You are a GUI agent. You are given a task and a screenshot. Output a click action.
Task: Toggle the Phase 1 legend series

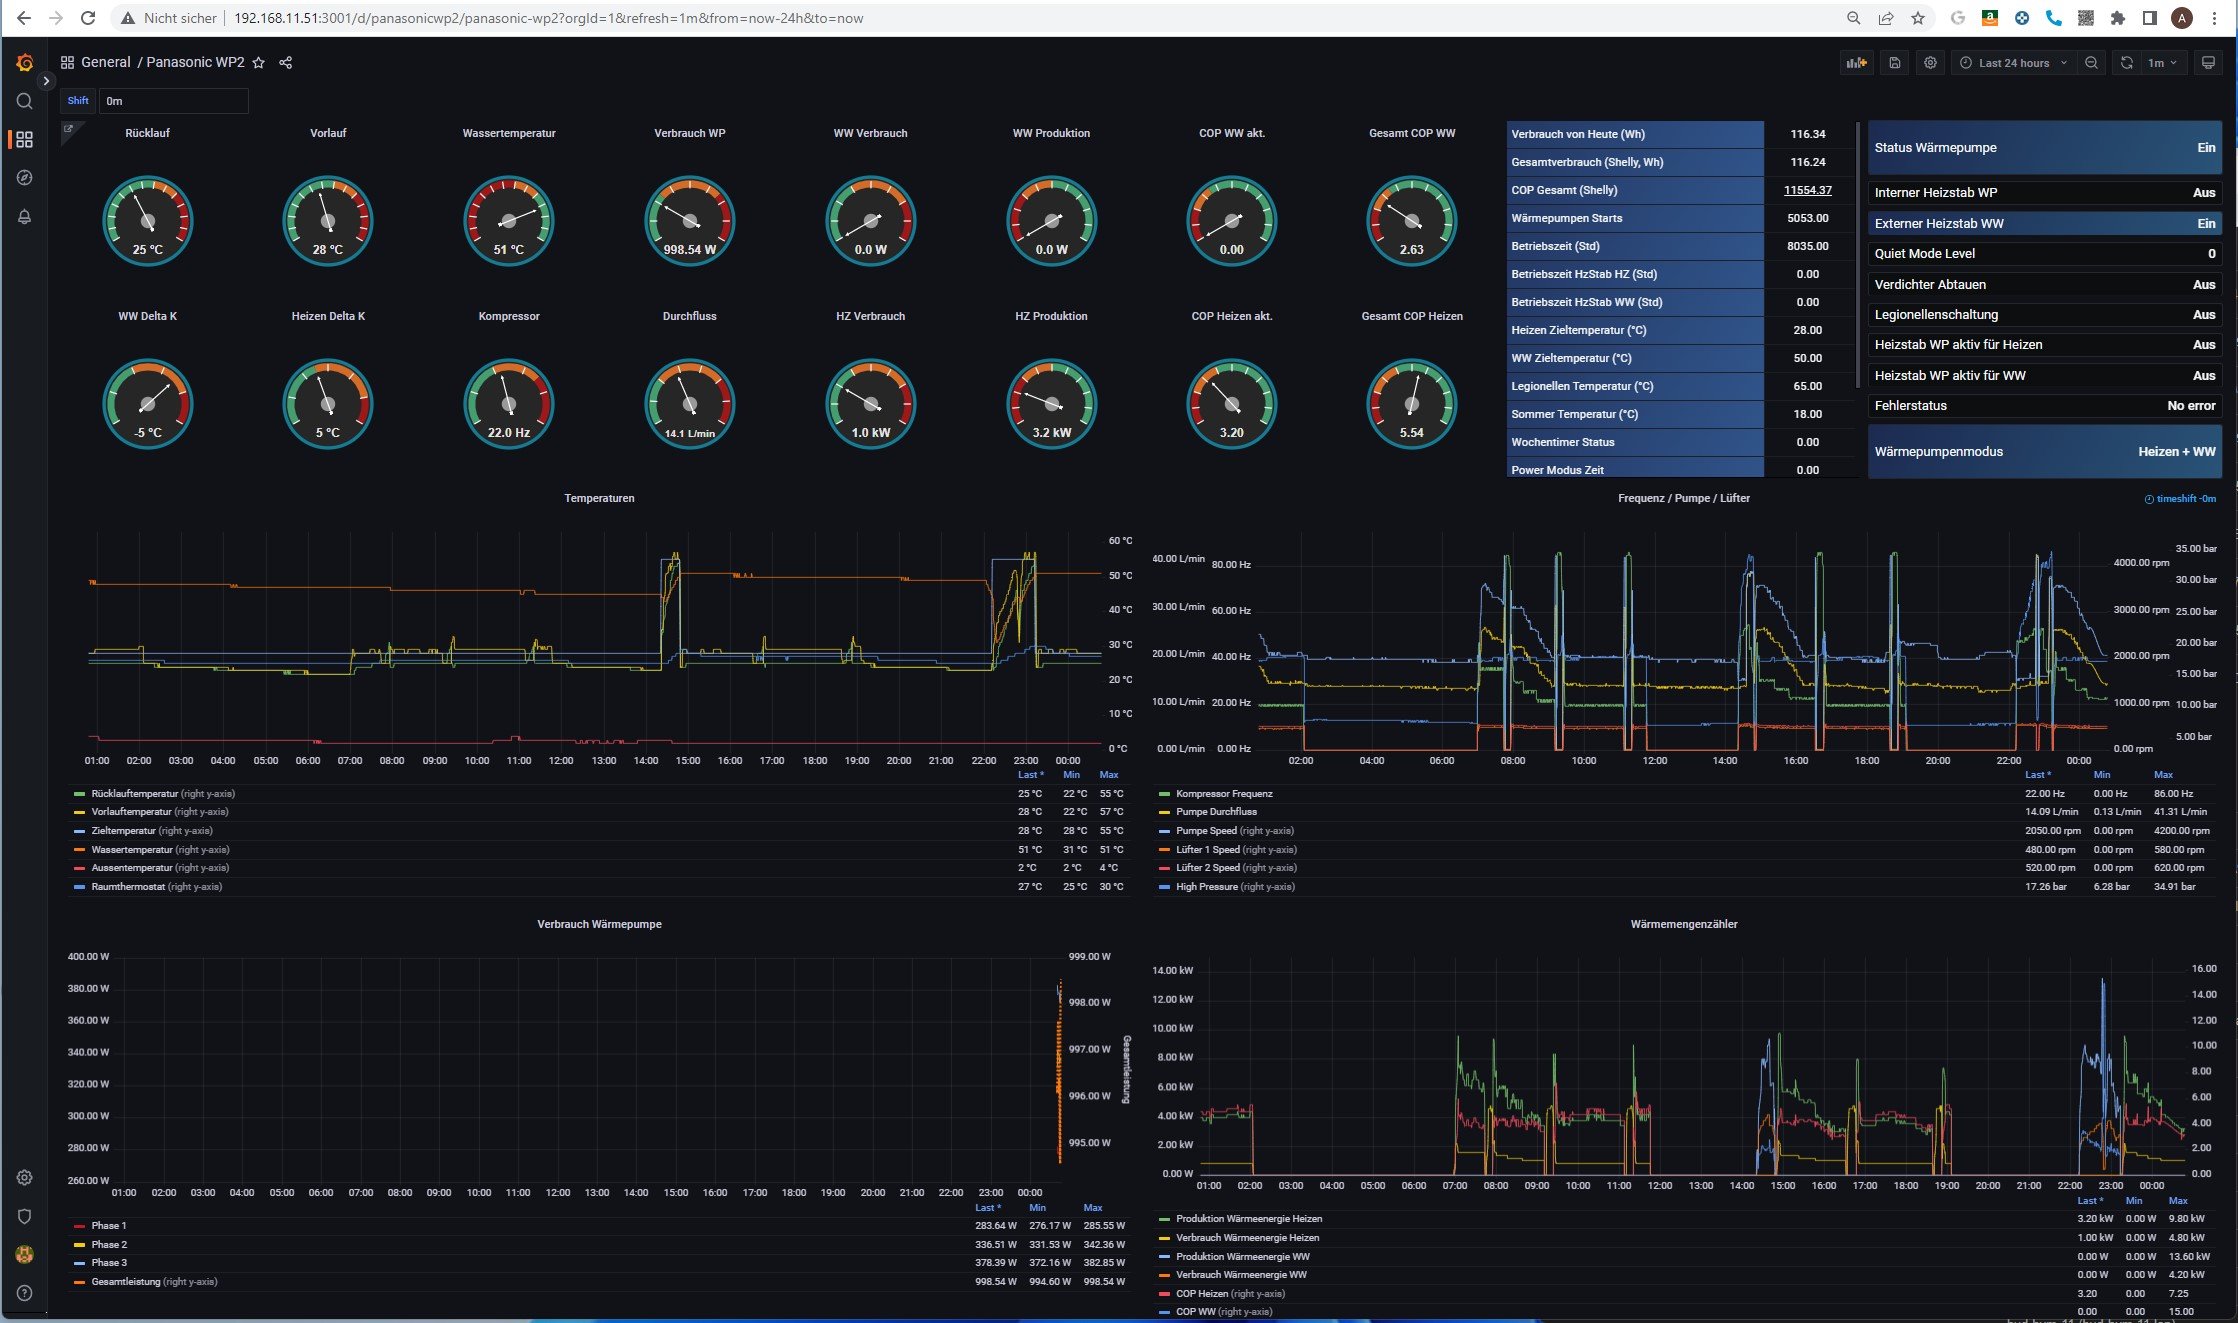[x=108, y=1226]
